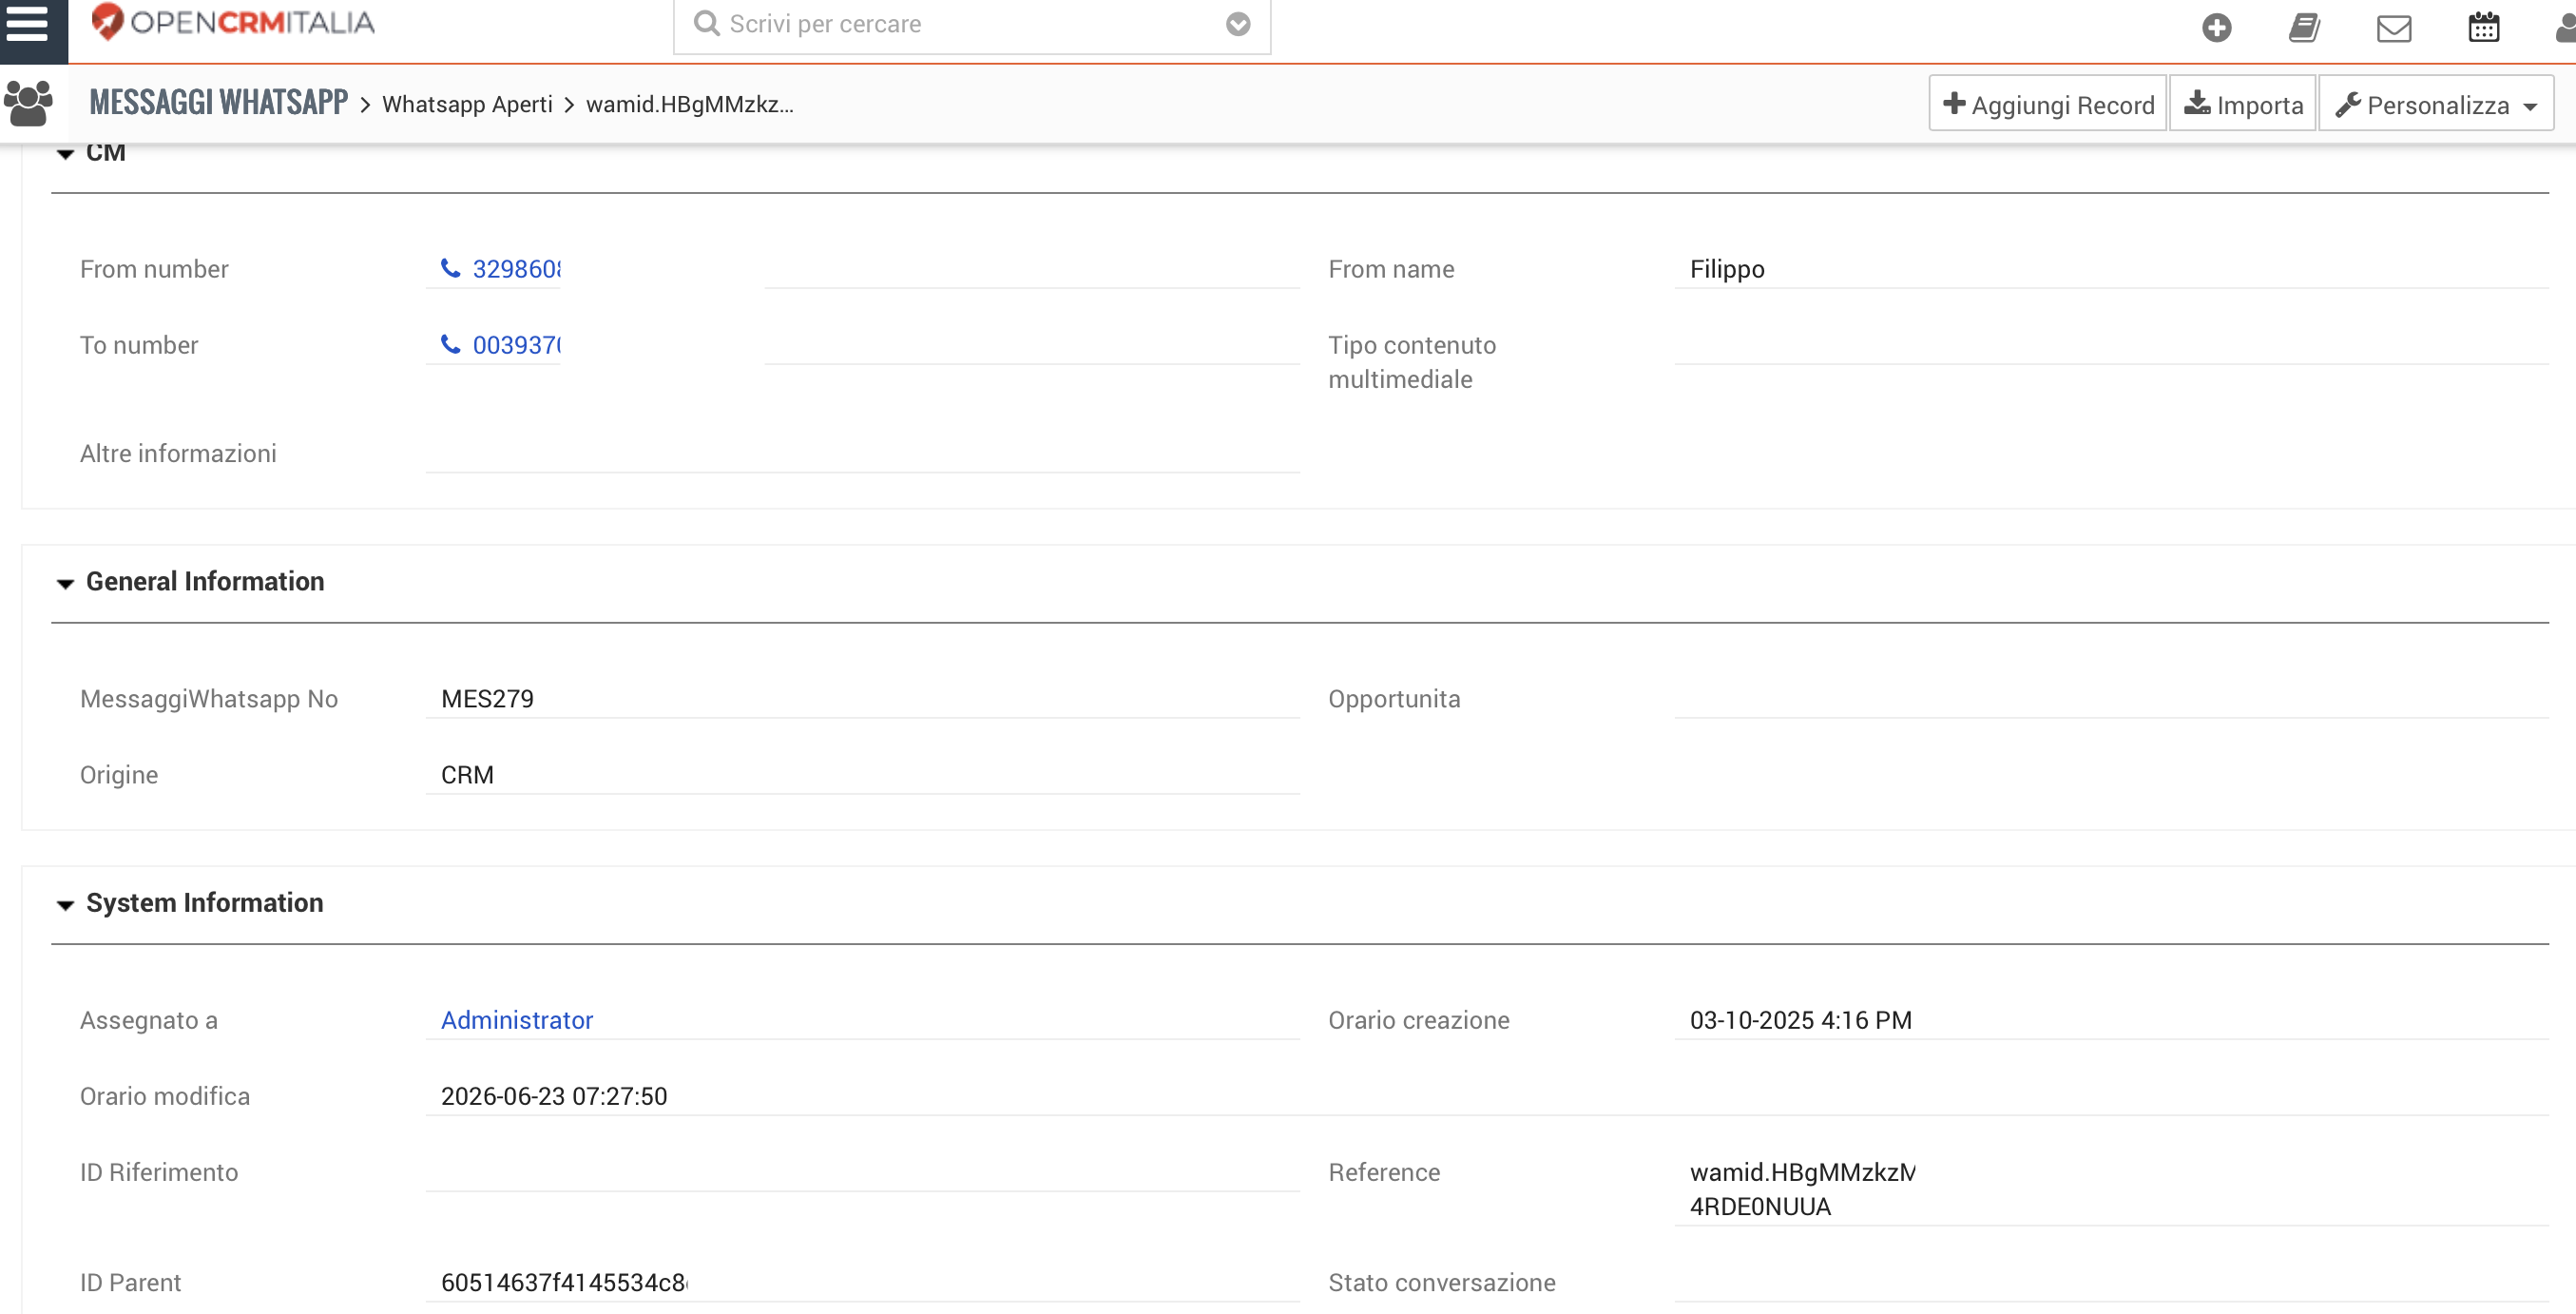Select creation time 03-10-2025 4:16 PM
Screen dimensions: 2576x1314
click(1800, 1019)
